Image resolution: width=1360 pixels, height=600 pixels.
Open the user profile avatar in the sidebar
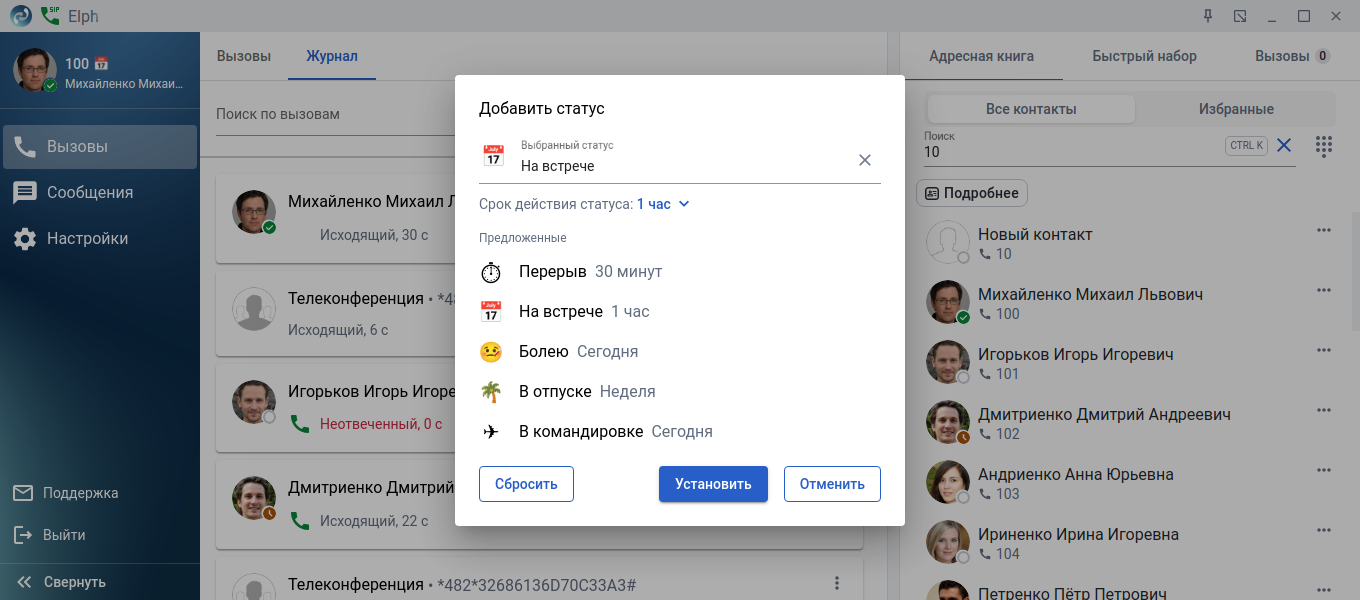click(x=34, y=70)
